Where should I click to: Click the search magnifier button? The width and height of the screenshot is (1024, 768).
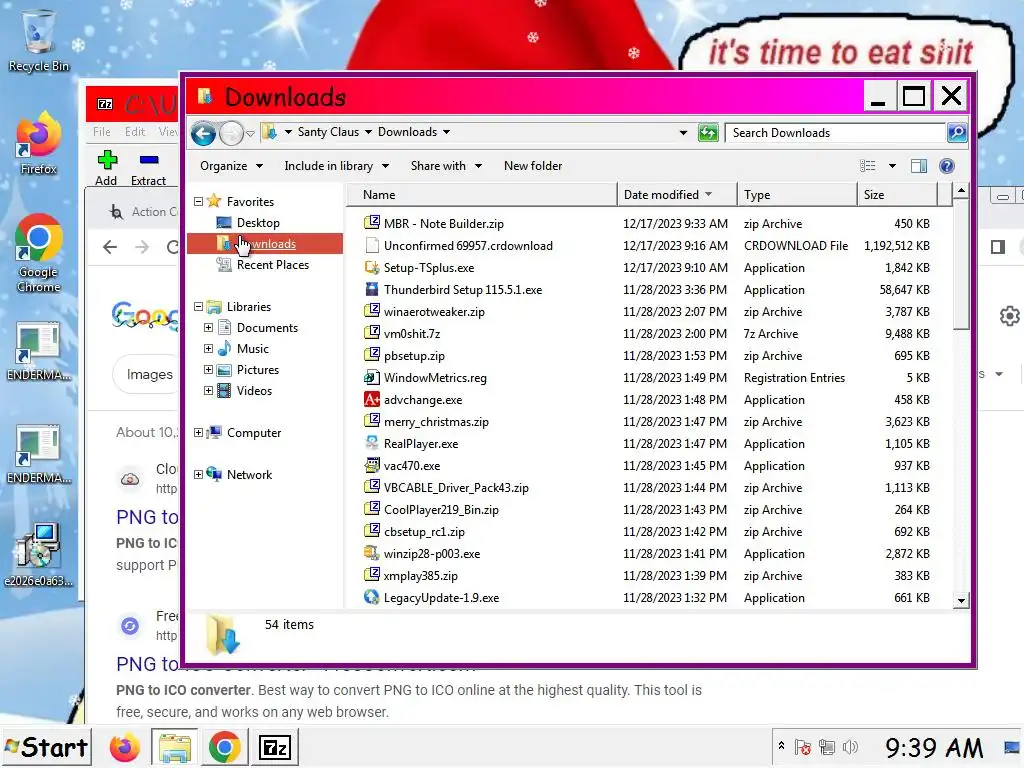click(957, 133)
